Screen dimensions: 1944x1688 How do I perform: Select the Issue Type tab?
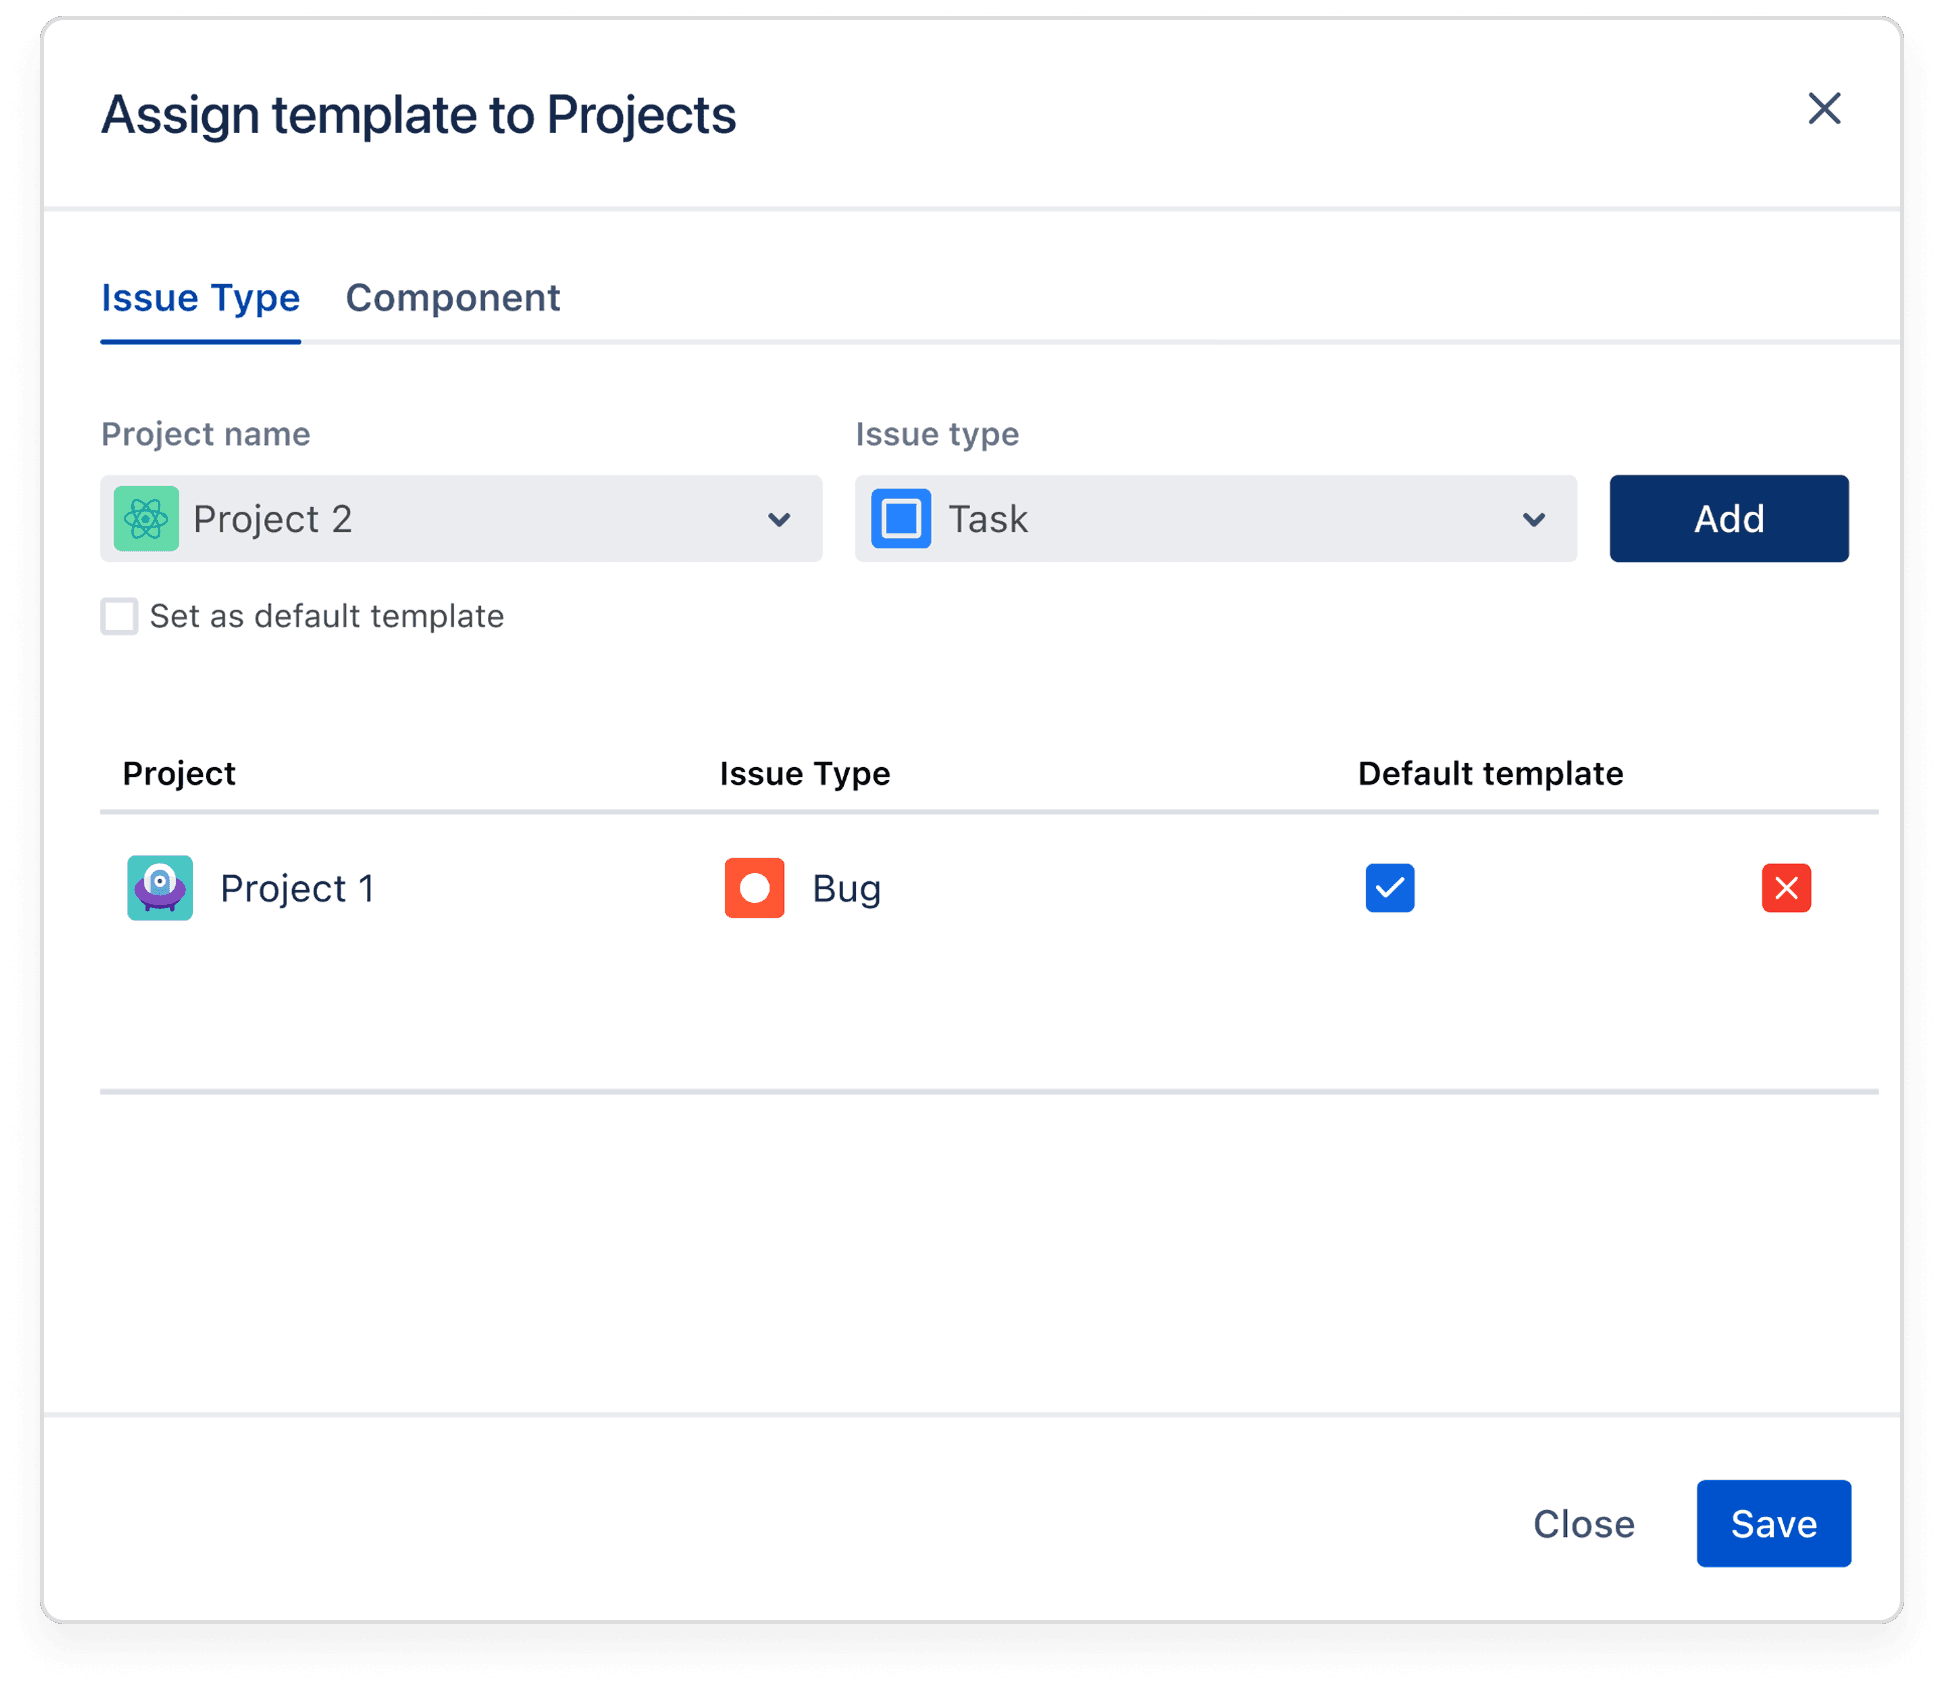click(200, 298)
